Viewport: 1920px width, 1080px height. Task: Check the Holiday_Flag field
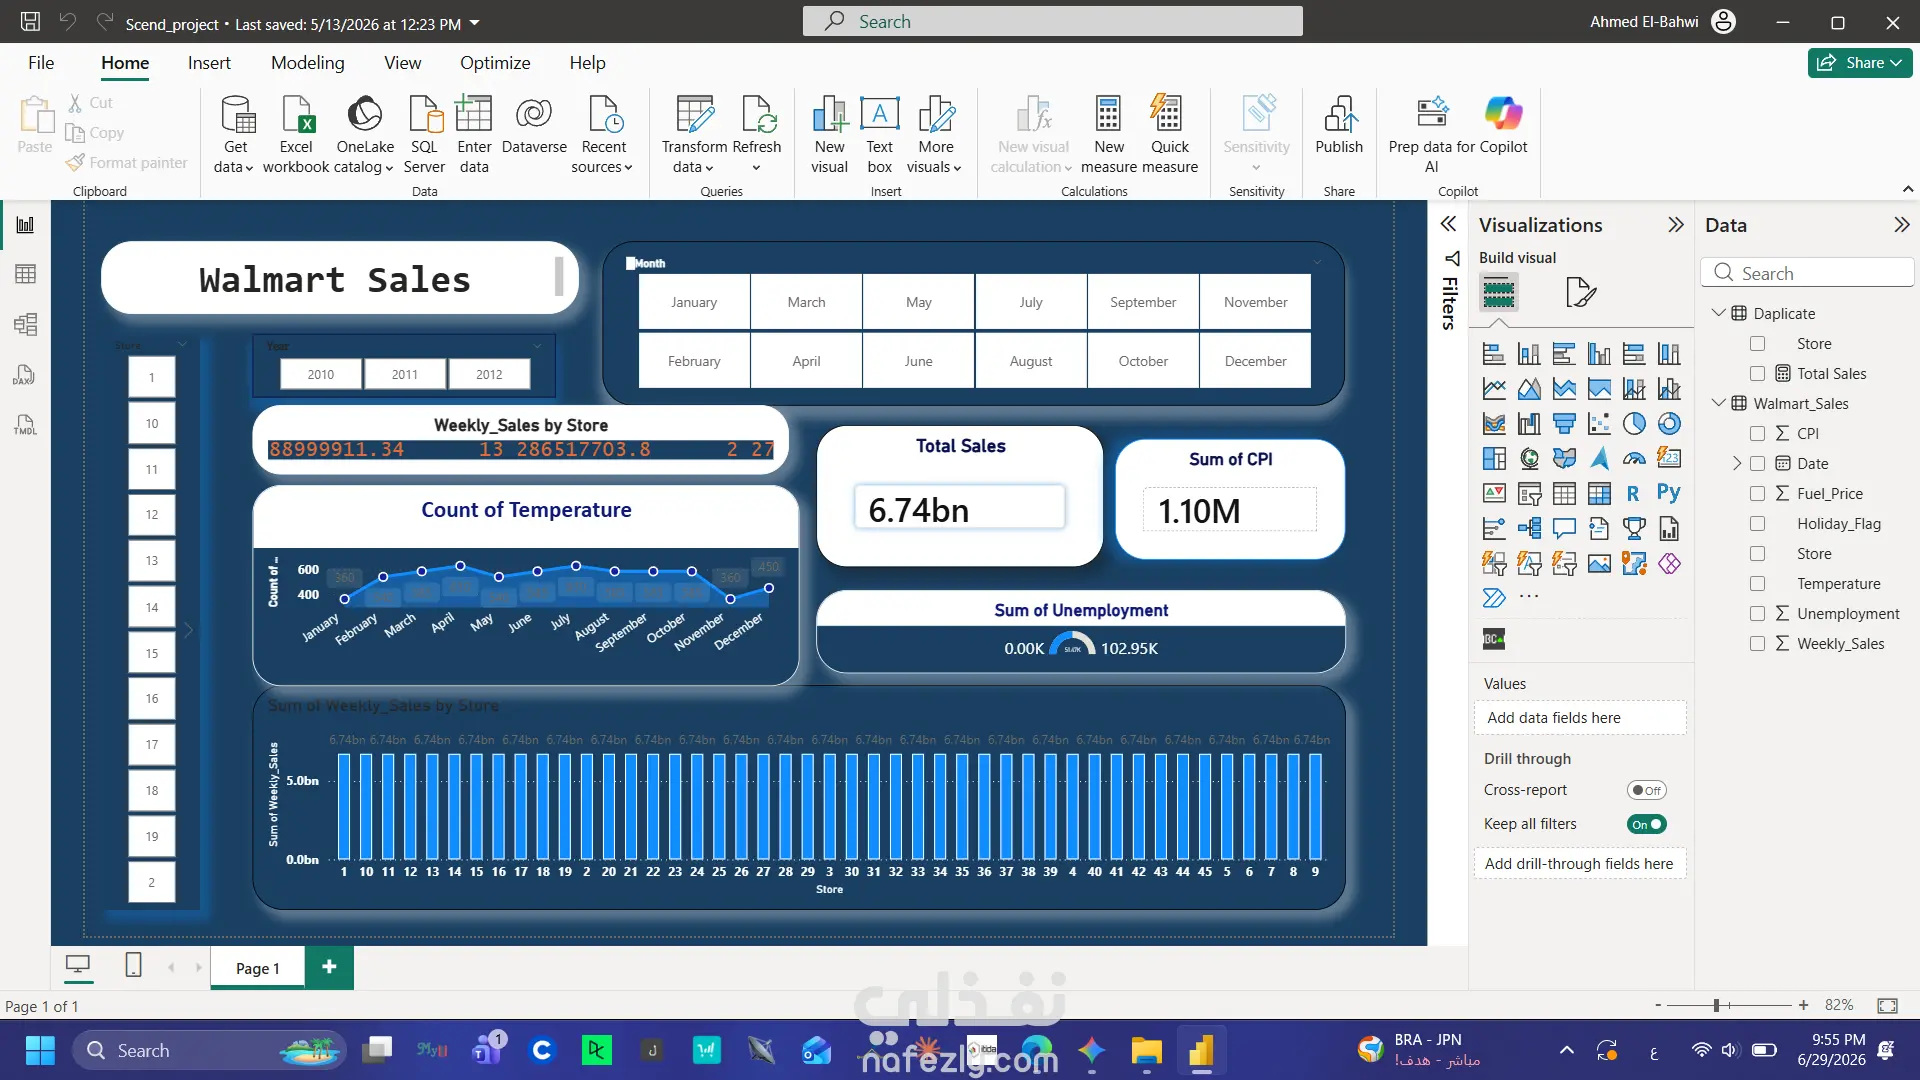pyautogui.click(x=1757, y=524)
